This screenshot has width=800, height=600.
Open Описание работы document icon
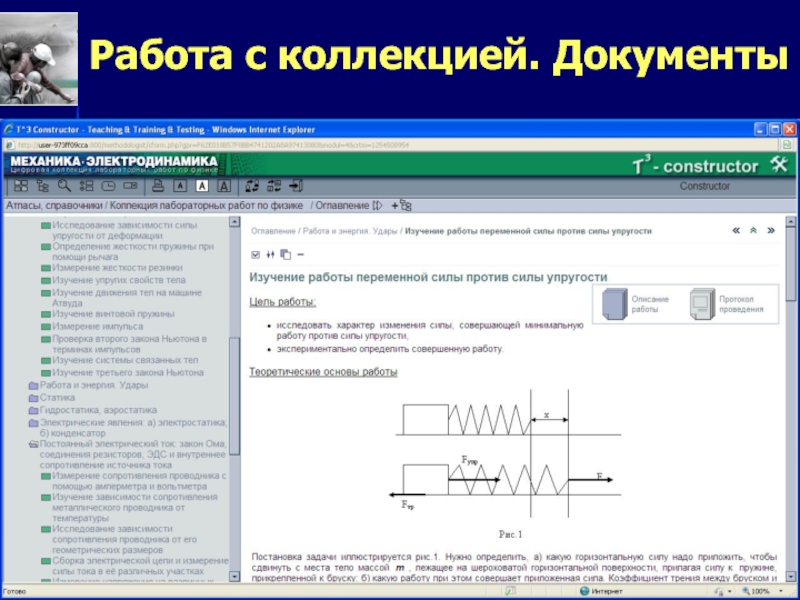615,304
